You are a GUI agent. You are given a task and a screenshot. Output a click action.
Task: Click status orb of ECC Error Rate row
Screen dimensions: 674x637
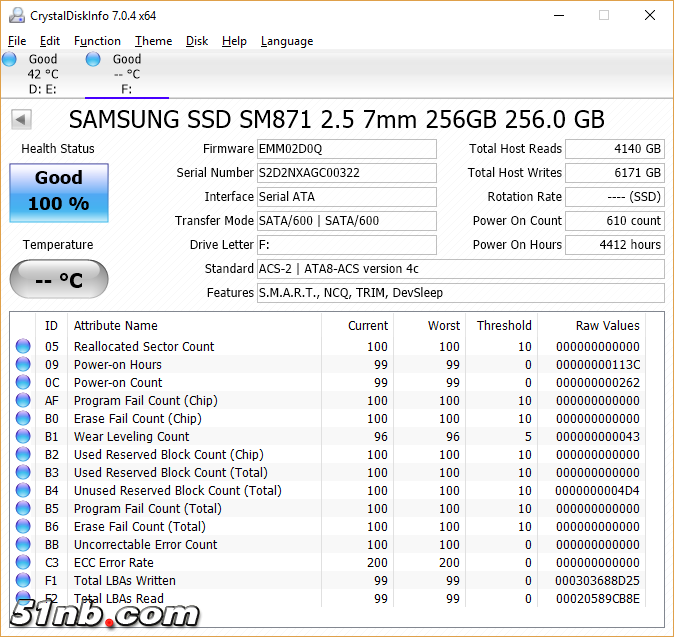click(x=23, y=563)
